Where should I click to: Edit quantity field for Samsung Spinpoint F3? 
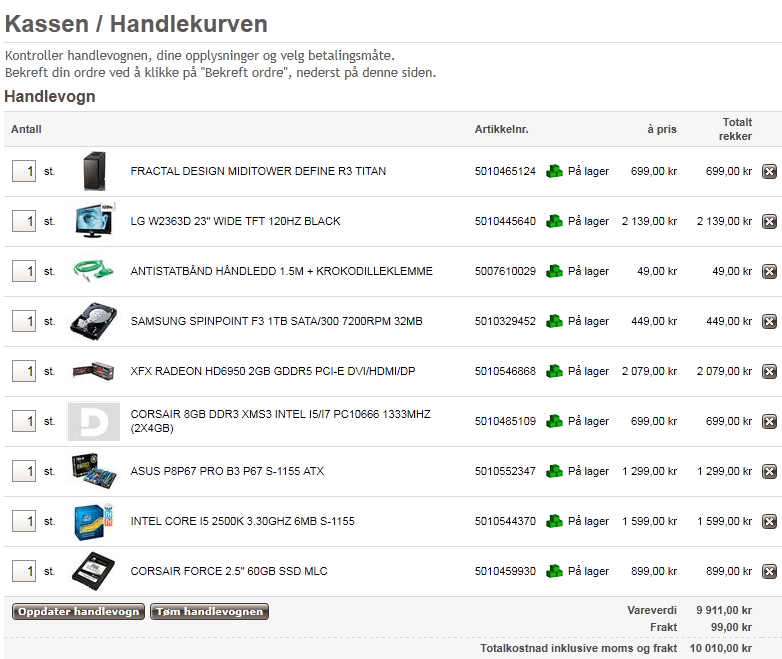[x=24, y=321]
